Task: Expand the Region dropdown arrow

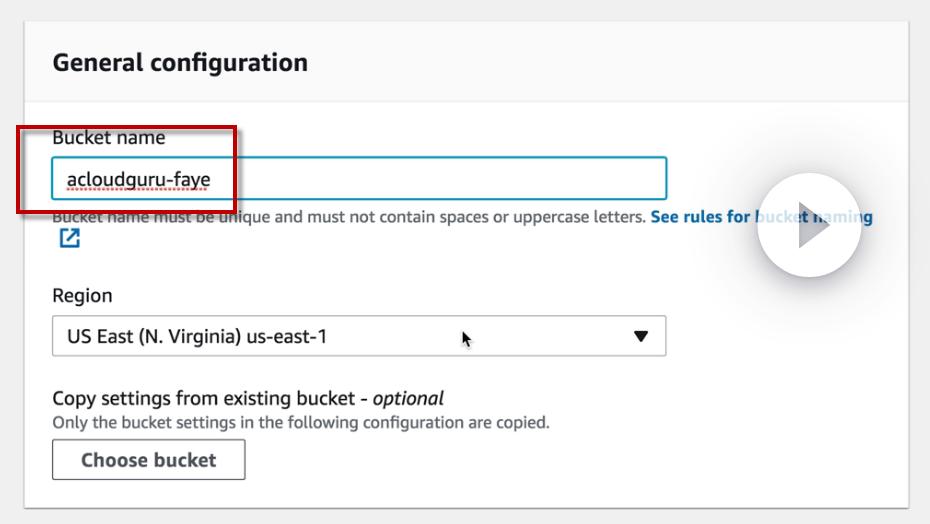Action: (x=641, y=336)
